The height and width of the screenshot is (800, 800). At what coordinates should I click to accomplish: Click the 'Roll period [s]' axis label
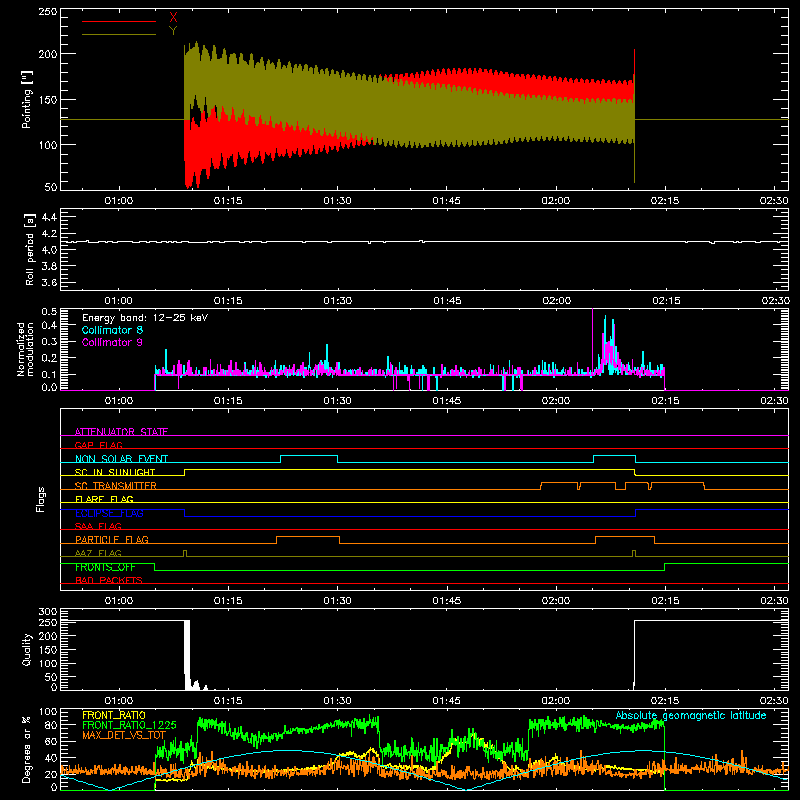[30, 249]
